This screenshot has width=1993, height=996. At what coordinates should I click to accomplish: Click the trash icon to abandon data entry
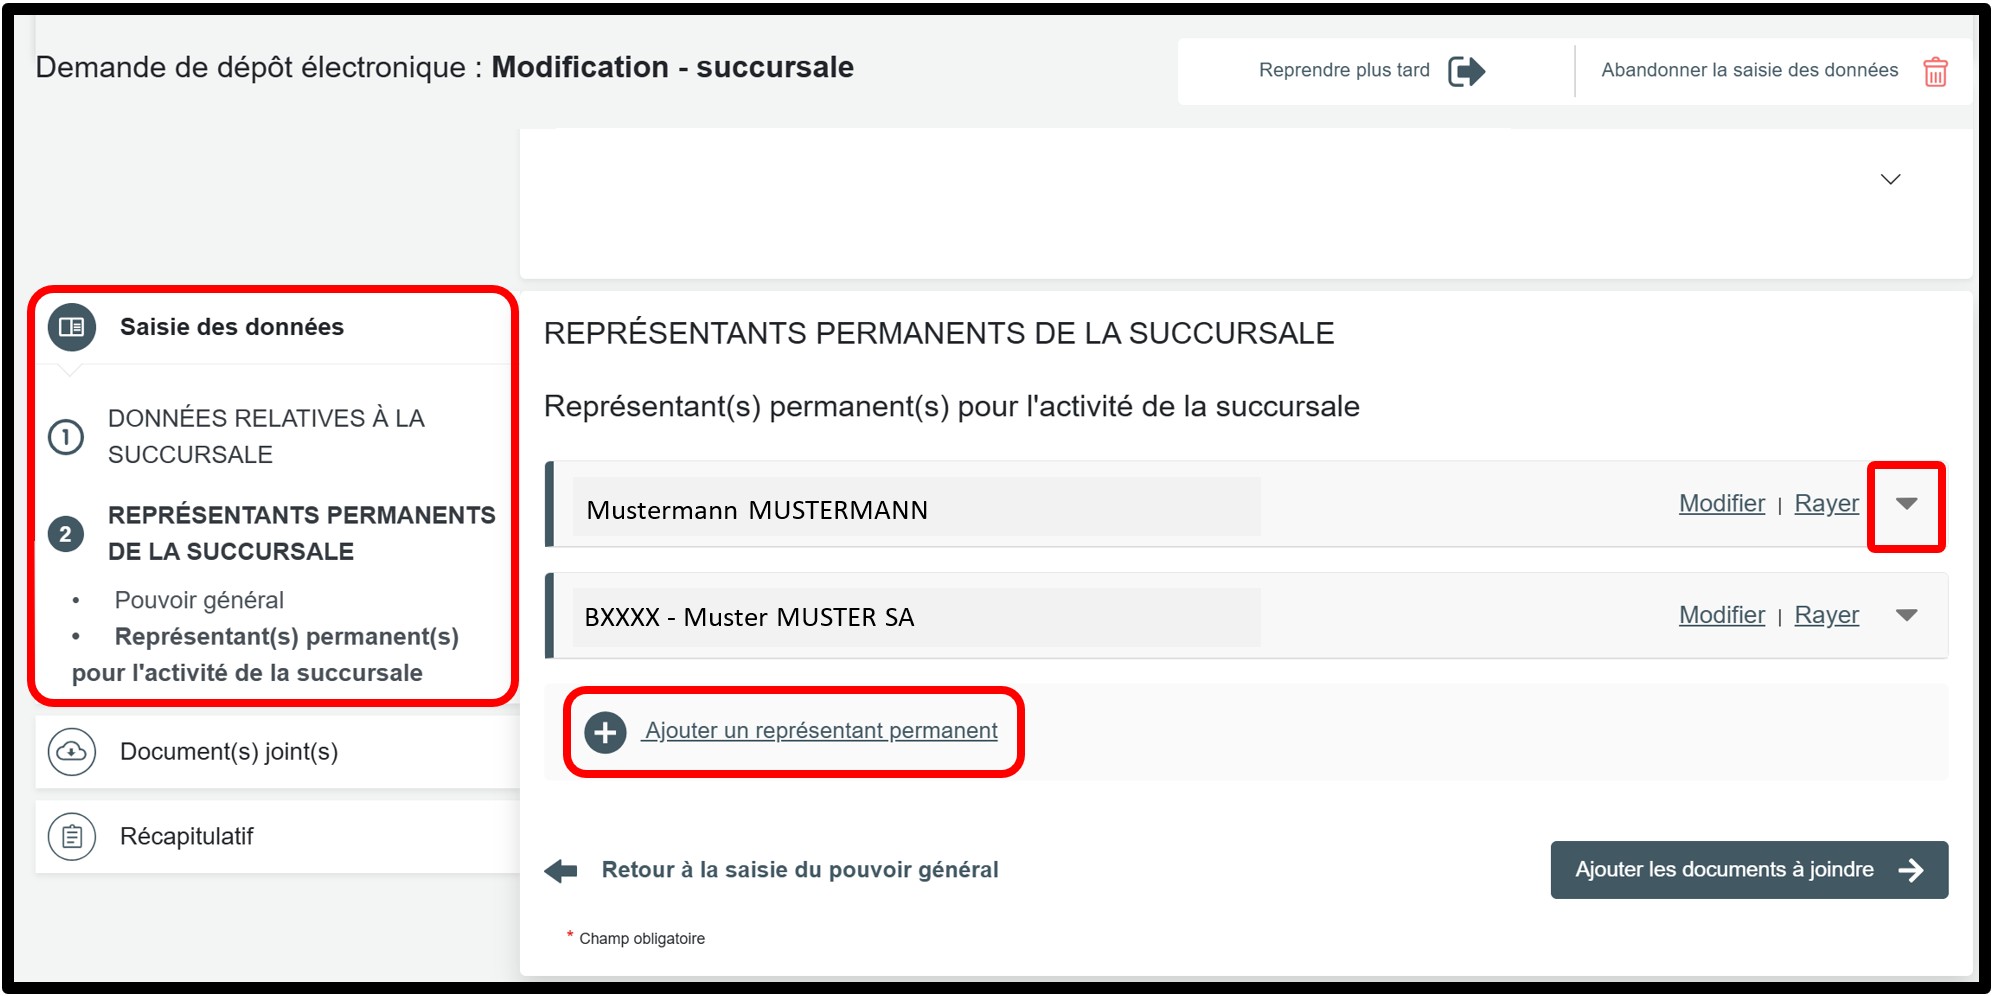1935,71
